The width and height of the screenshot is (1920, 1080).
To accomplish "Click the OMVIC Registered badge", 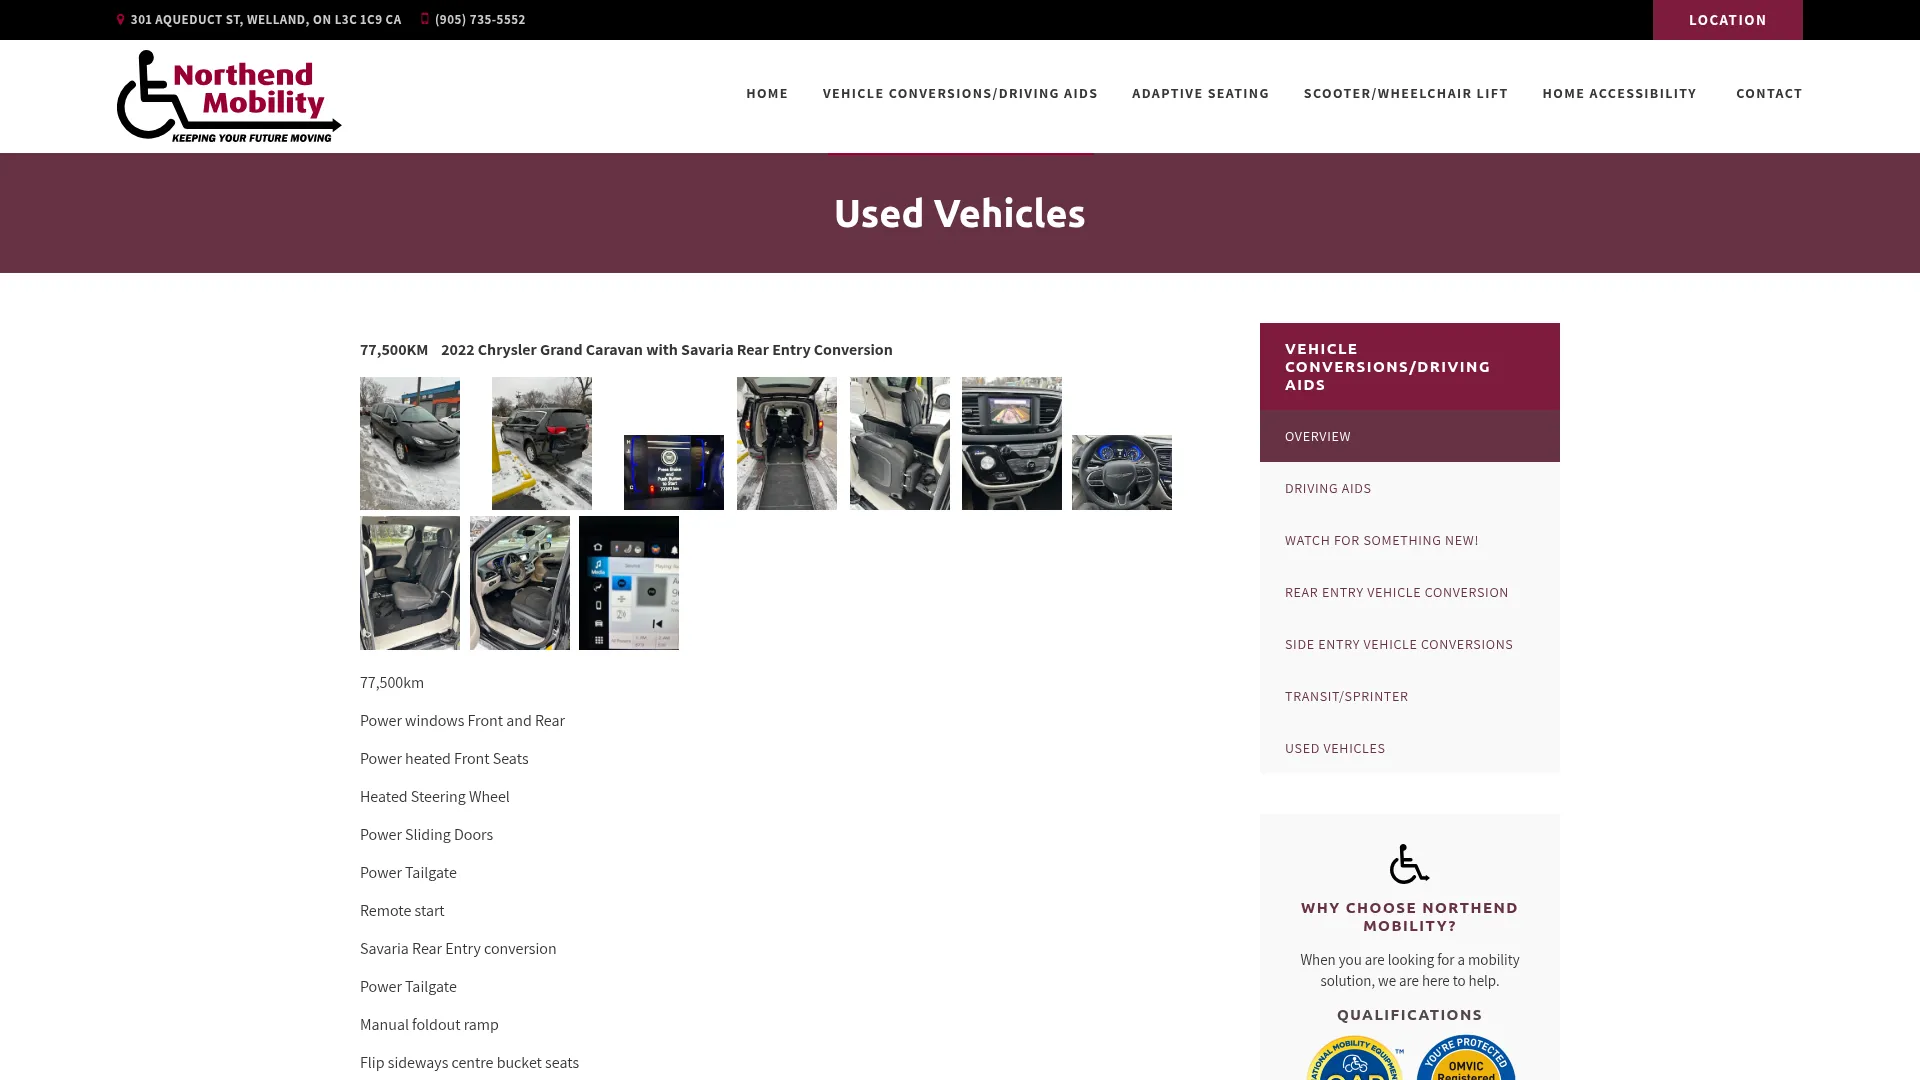I will pyautogui.click(x=1466, y=1058).
